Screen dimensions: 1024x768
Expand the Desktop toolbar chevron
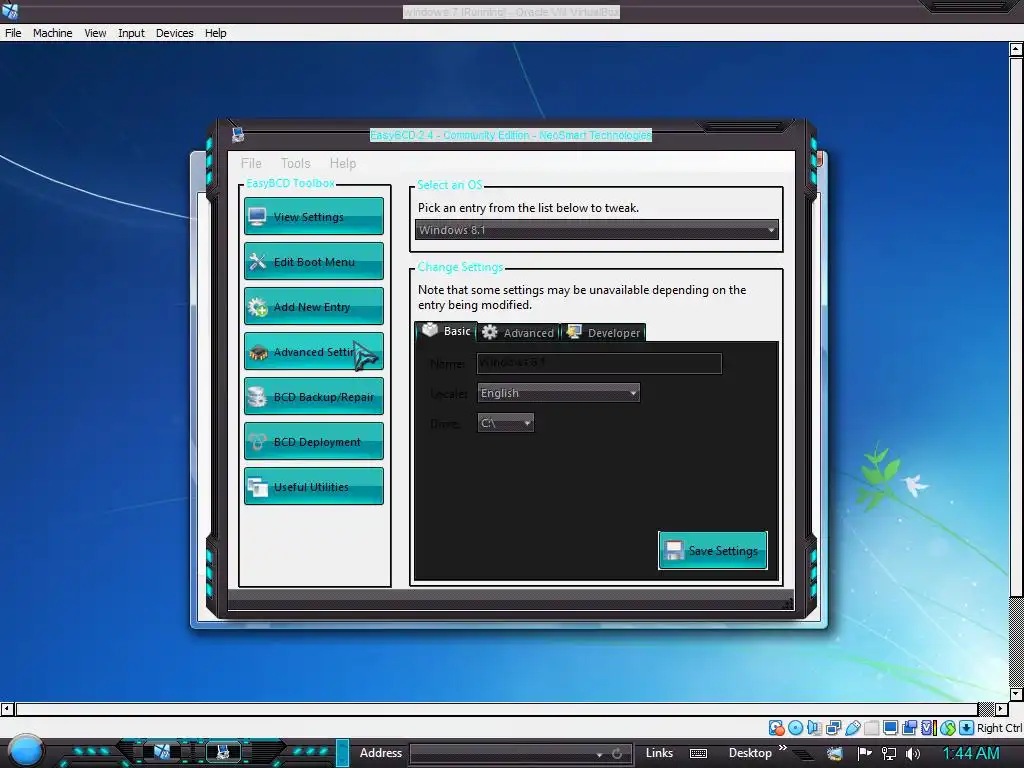[x=782, y=747]
